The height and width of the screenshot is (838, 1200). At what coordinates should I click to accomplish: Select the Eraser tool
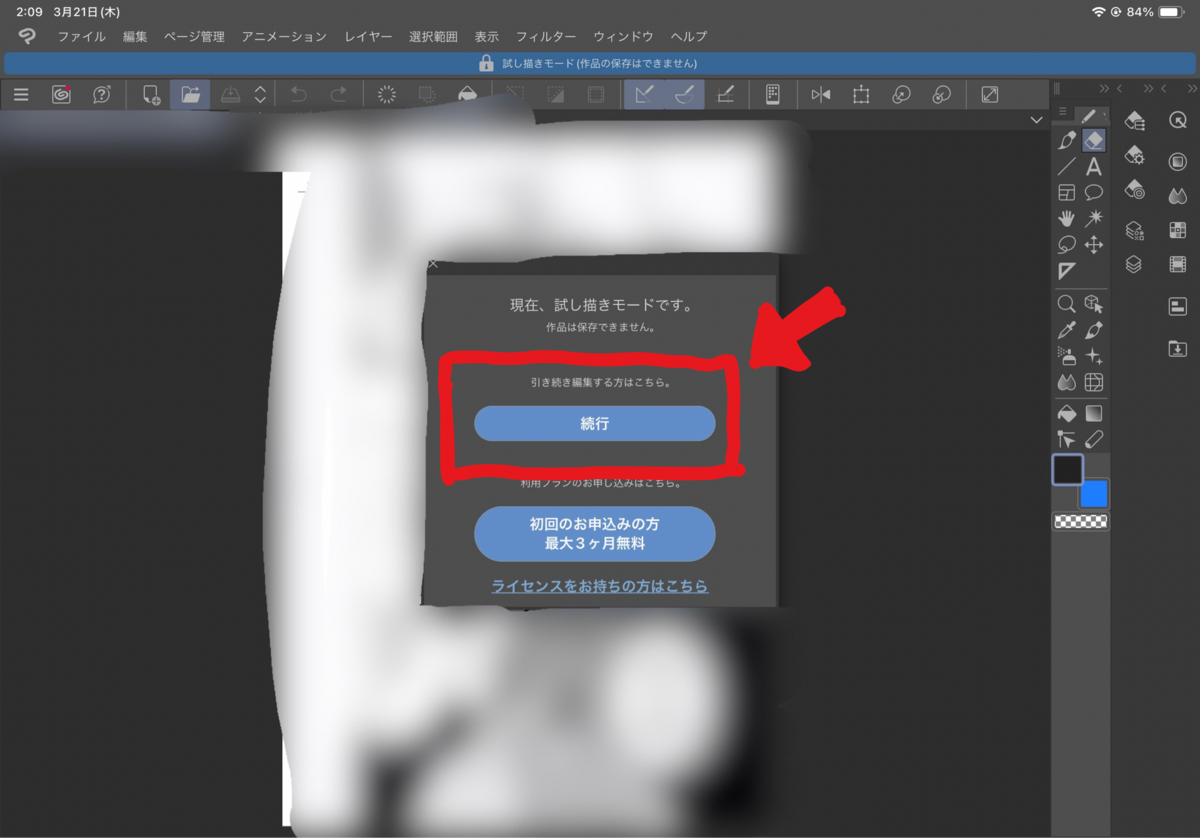tap(1094, 140)
